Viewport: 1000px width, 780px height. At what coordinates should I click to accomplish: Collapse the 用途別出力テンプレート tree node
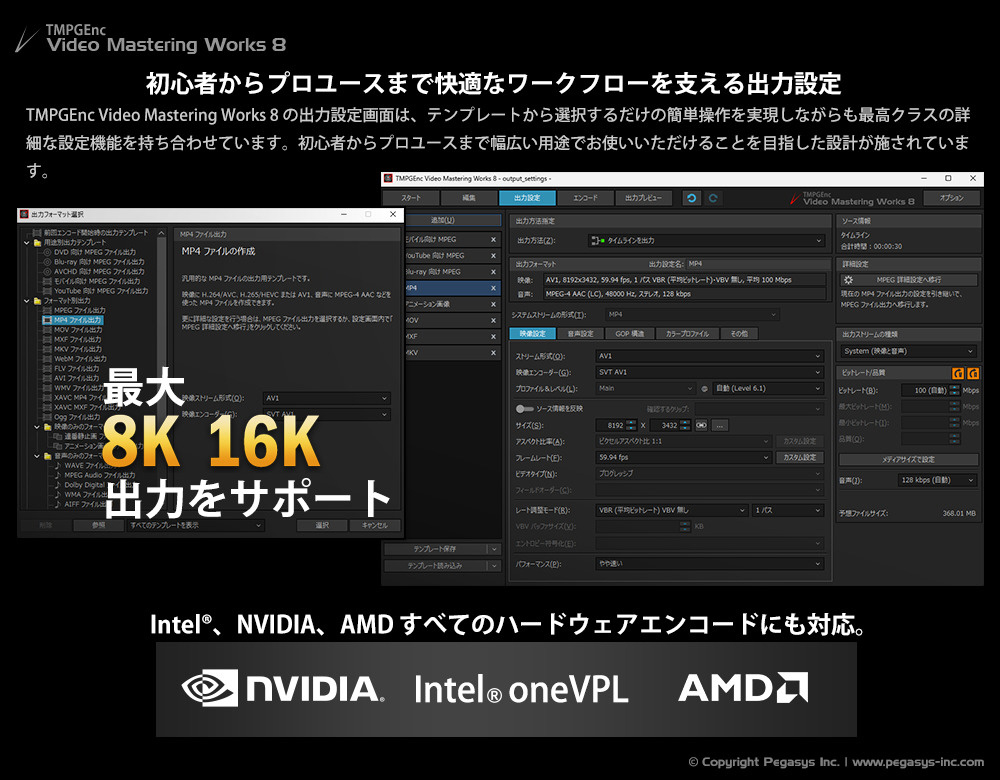pyautogui.click(x=27, y=242)
